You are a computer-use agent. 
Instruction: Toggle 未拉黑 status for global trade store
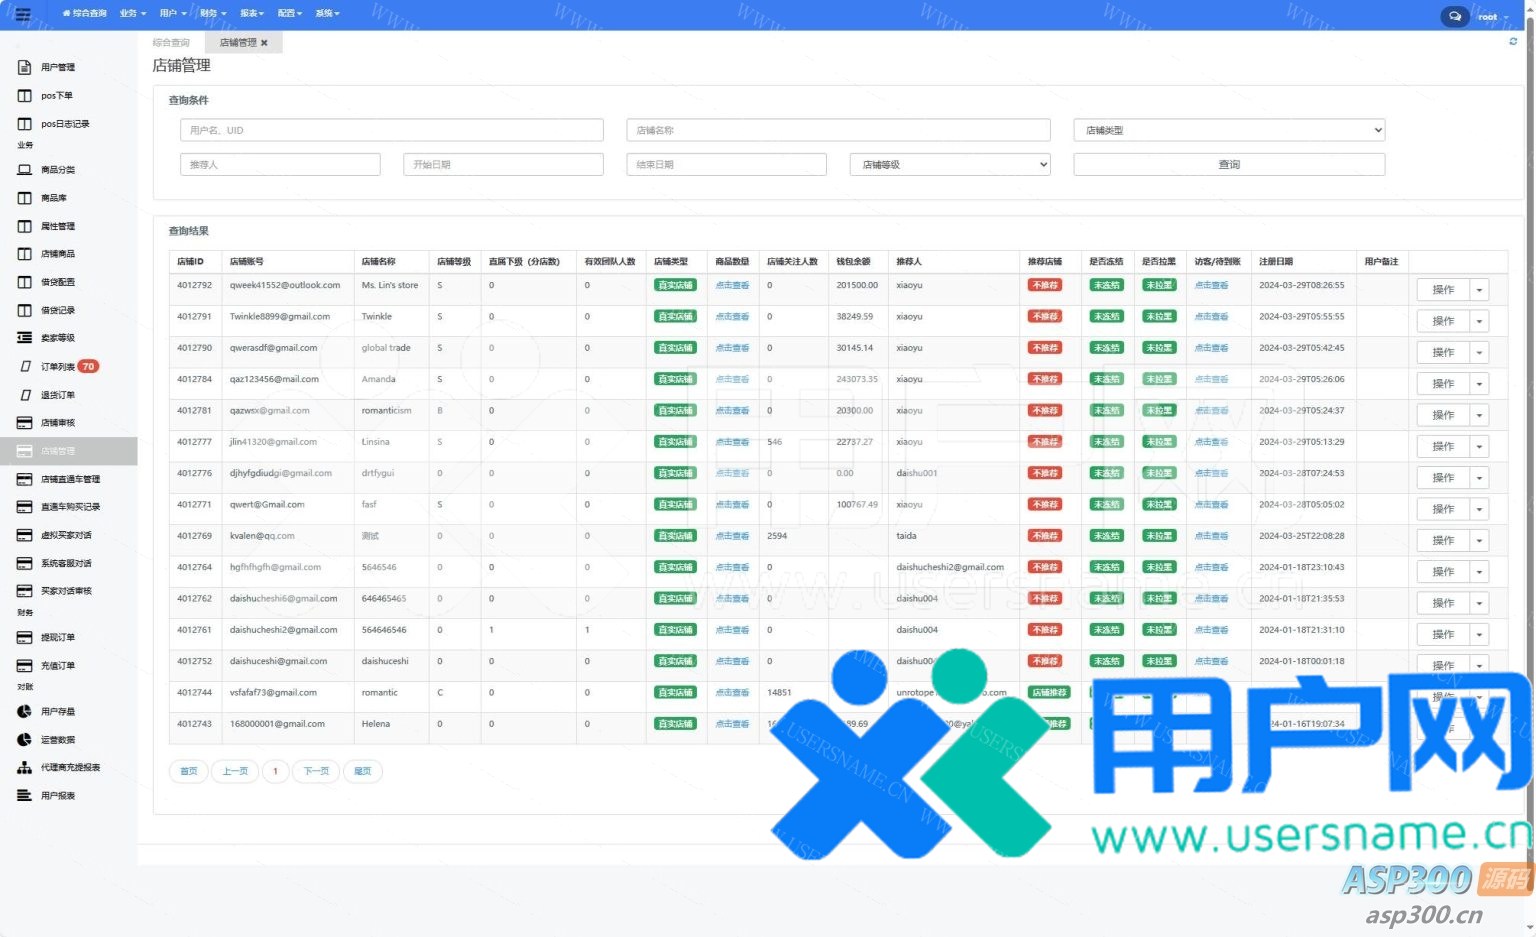(x=1159, y=348)
